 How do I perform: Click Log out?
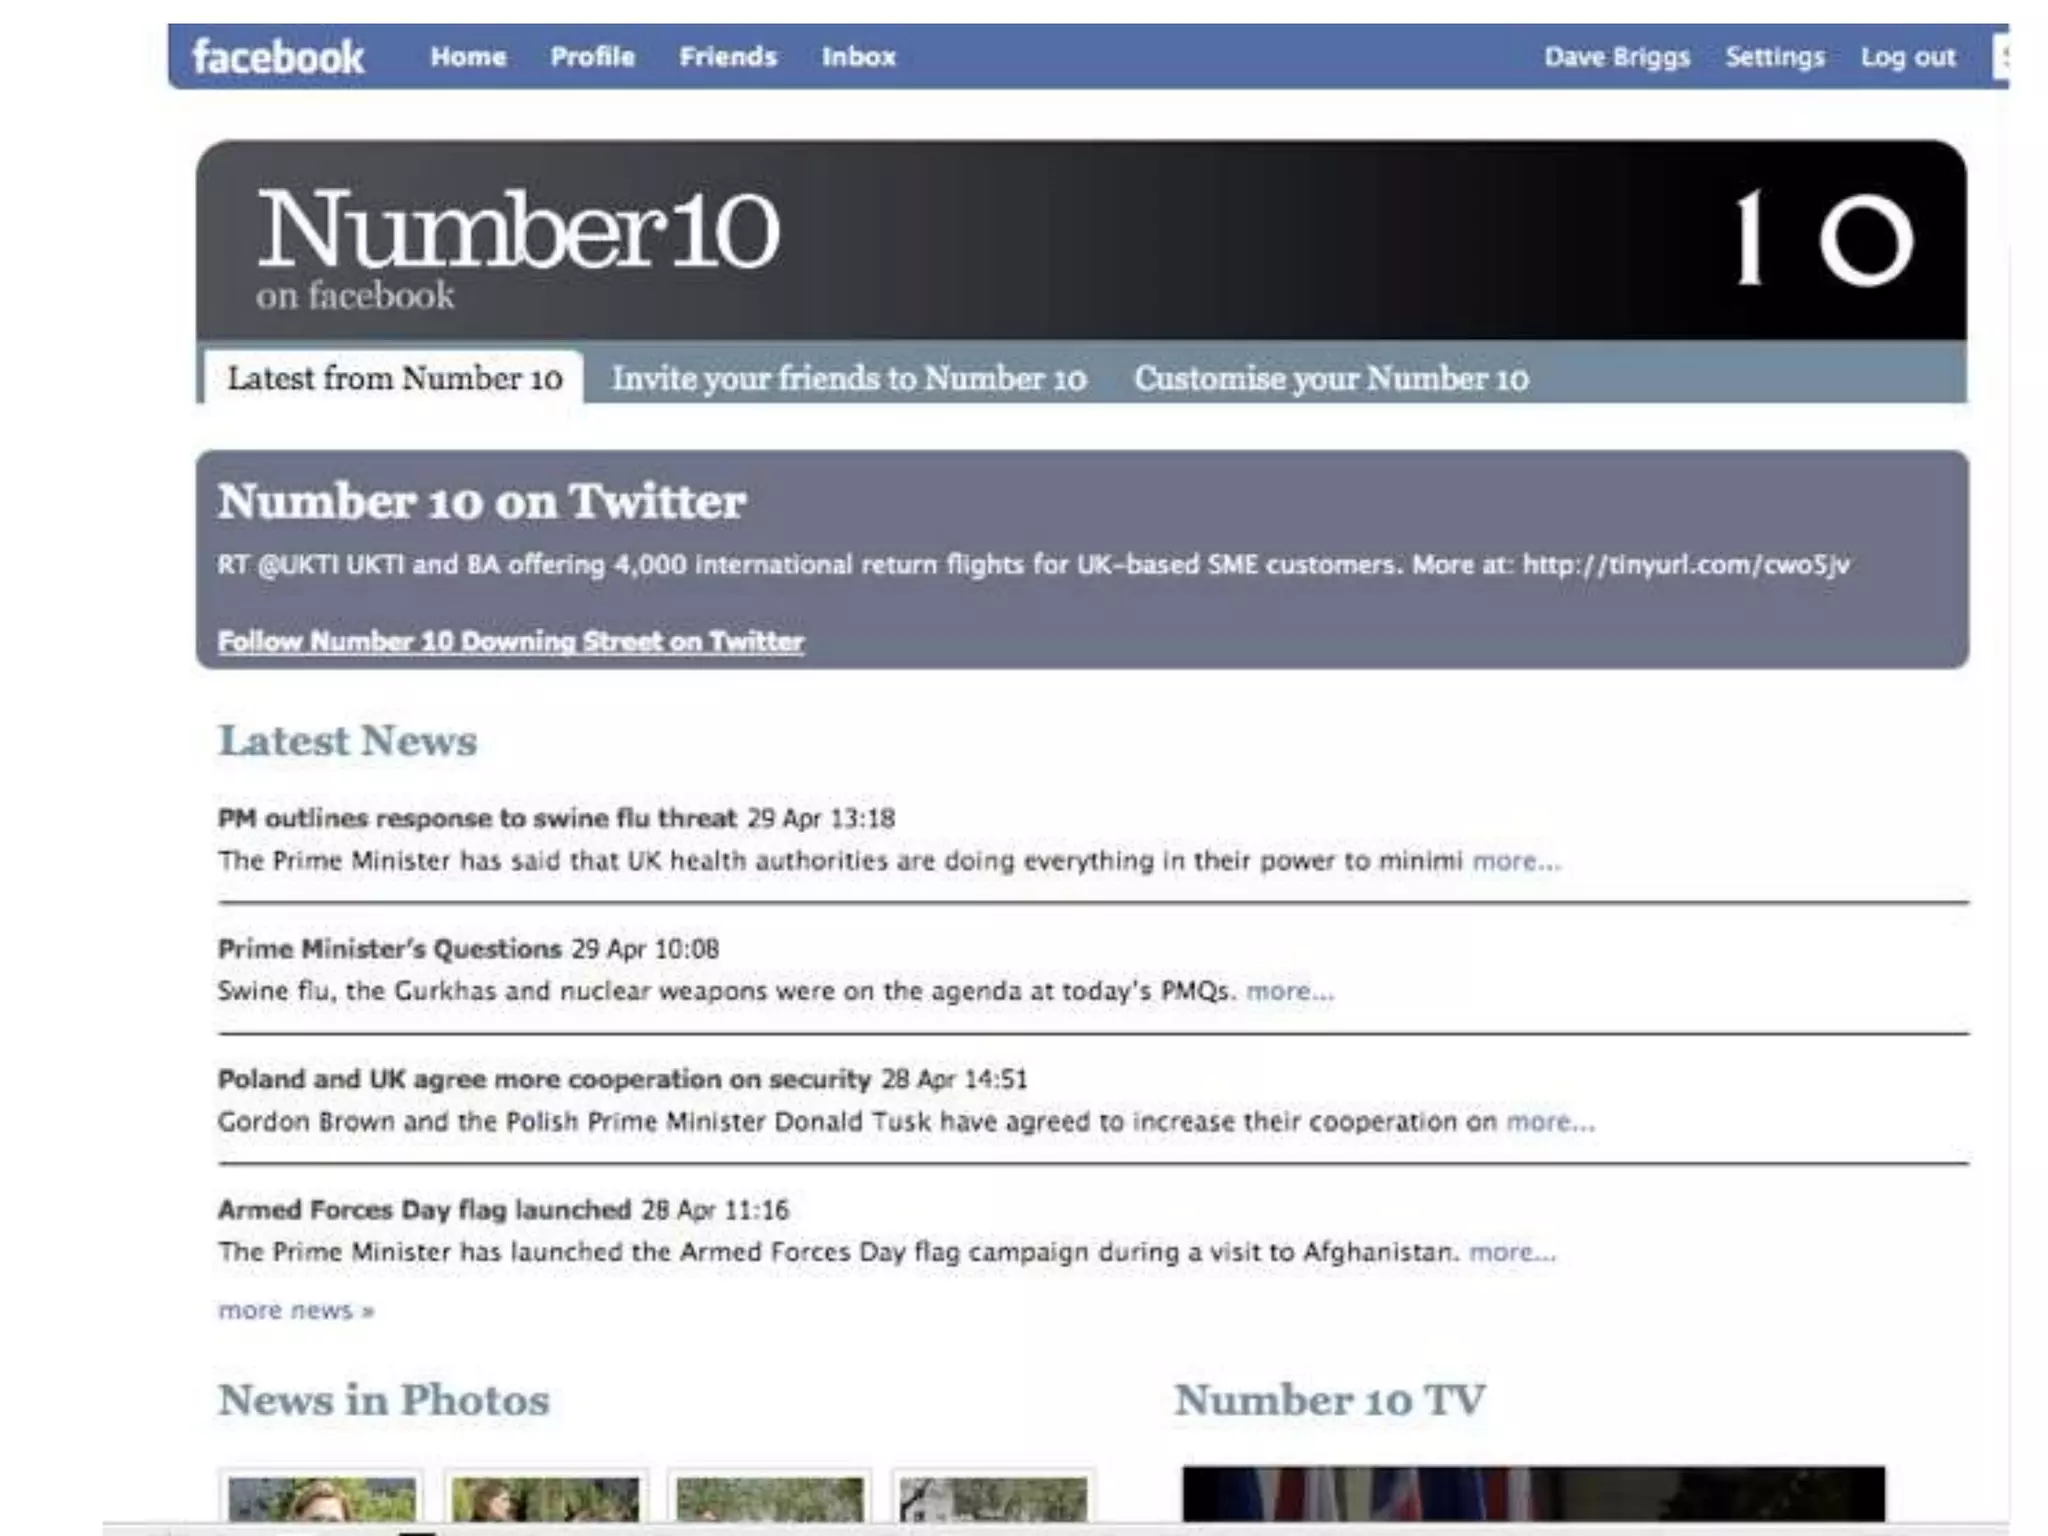tap(1907, 57)
